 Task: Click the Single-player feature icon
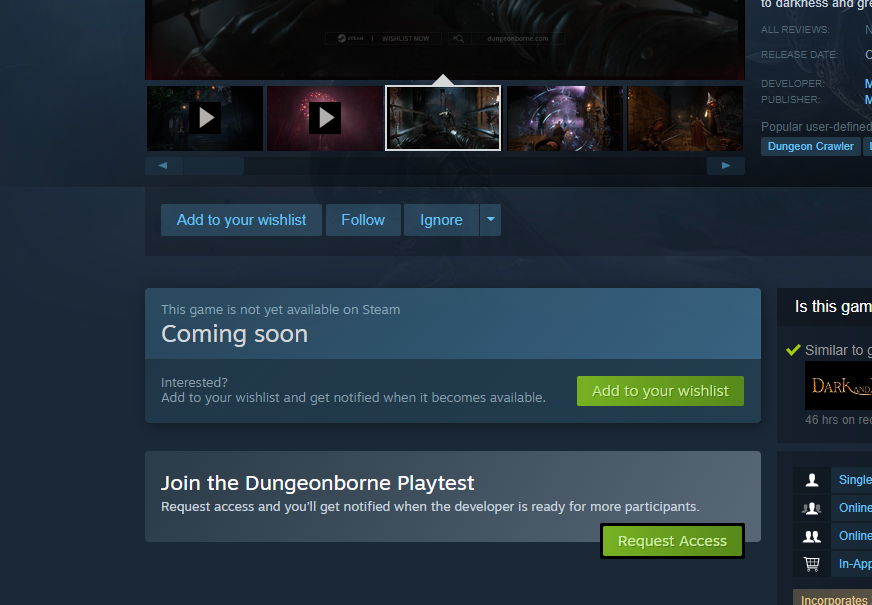click(811, 480)
